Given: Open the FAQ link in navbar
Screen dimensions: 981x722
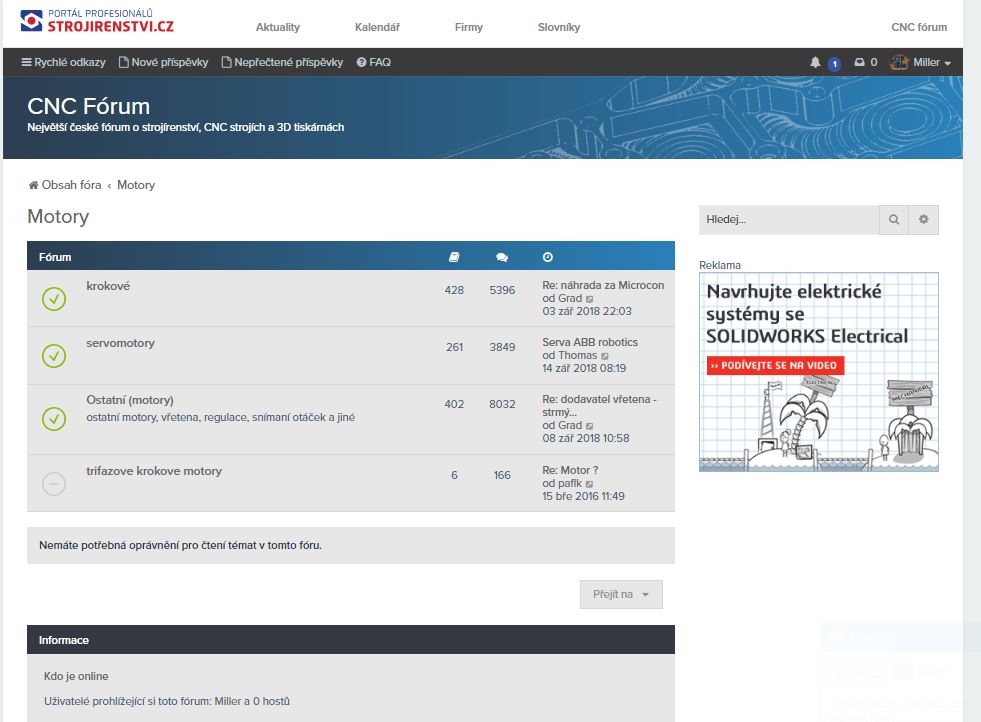Looking at the screenshot, I should coord(374,62).
